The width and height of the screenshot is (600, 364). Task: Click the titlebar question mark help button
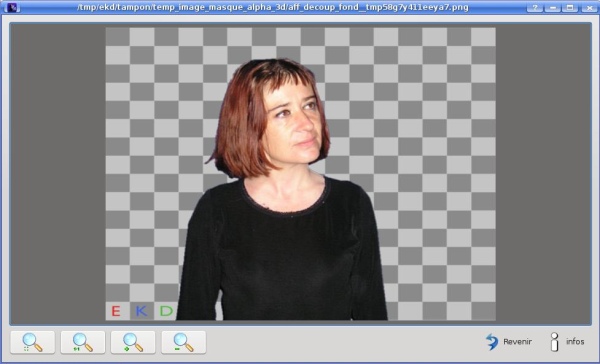[535, 7]
